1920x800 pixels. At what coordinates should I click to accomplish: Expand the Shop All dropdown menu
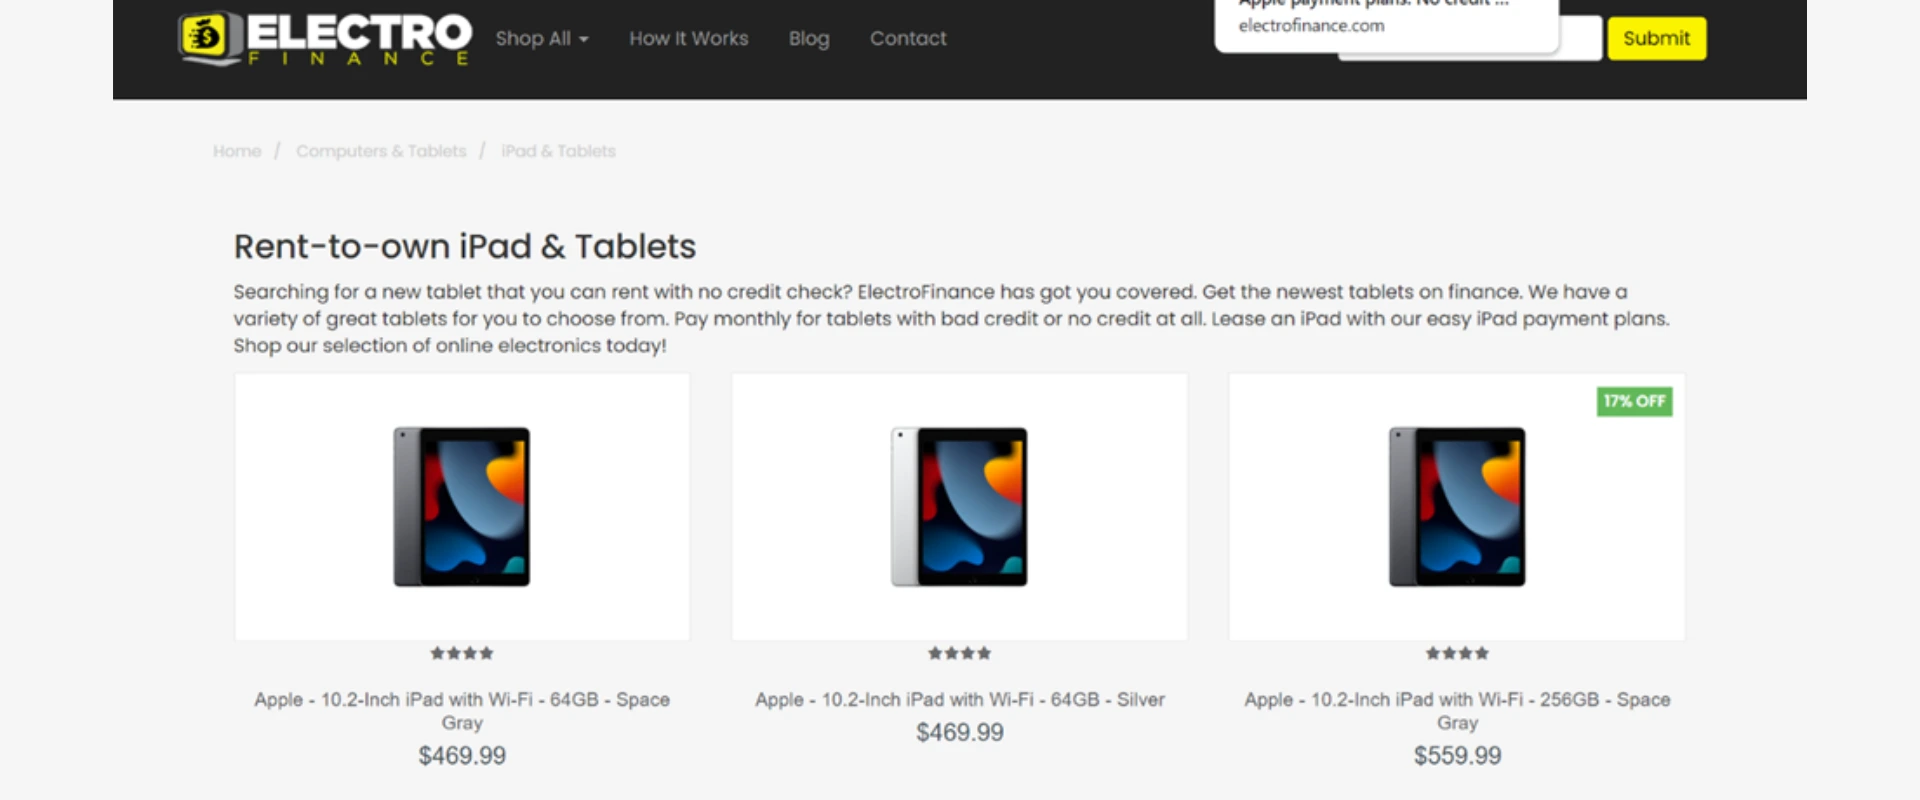541,38
